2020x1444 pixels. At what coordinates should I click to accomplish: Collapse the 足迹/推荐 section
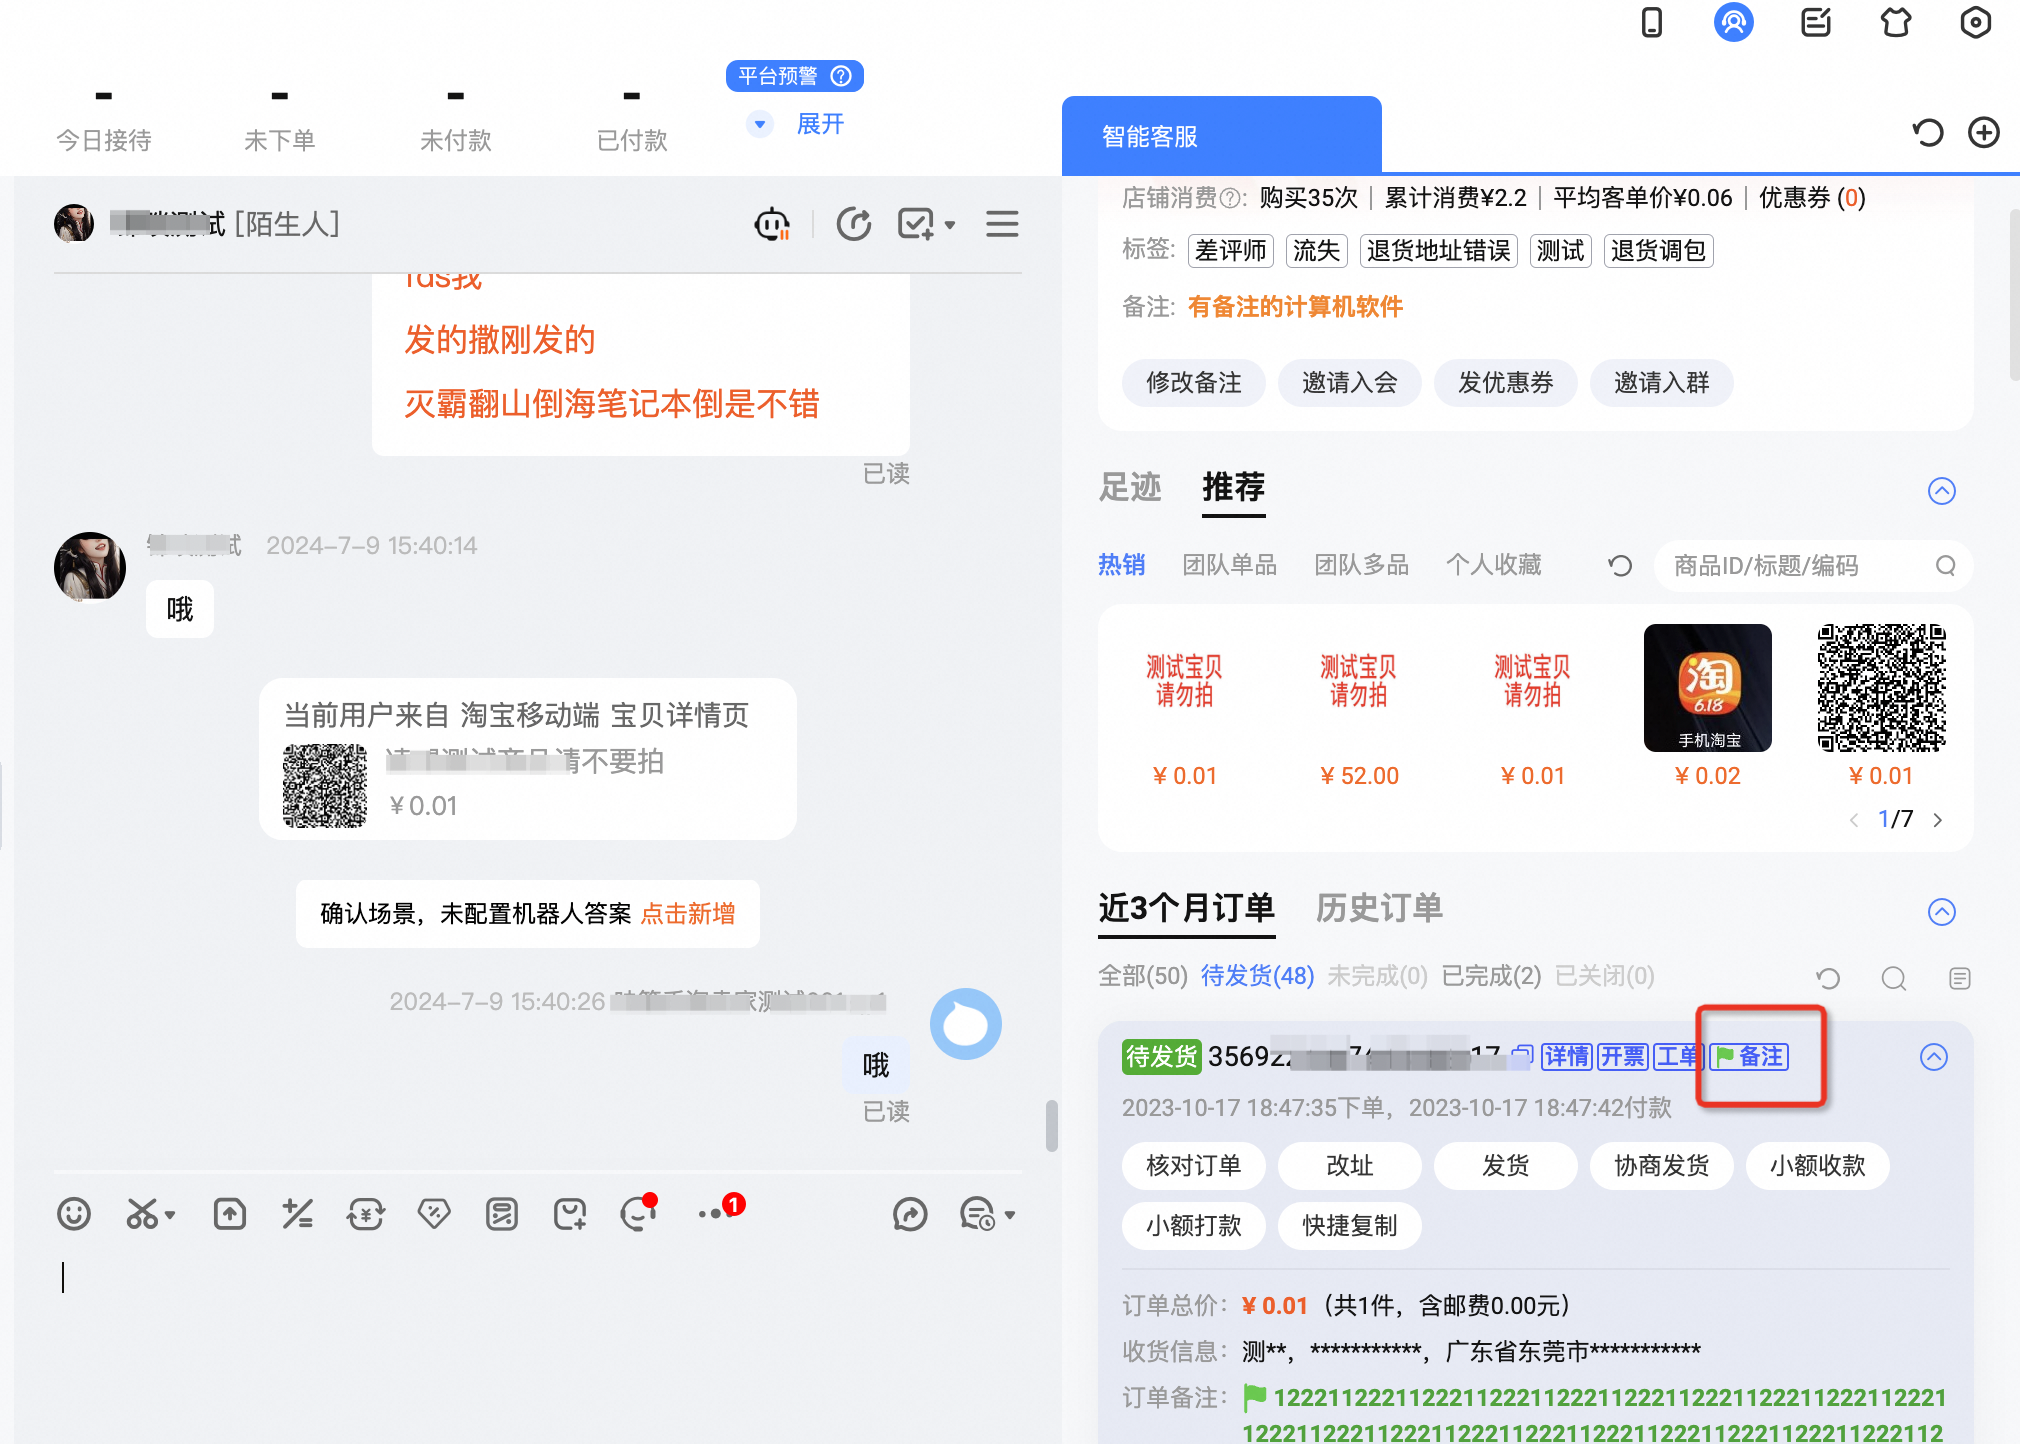(1942, 491)
